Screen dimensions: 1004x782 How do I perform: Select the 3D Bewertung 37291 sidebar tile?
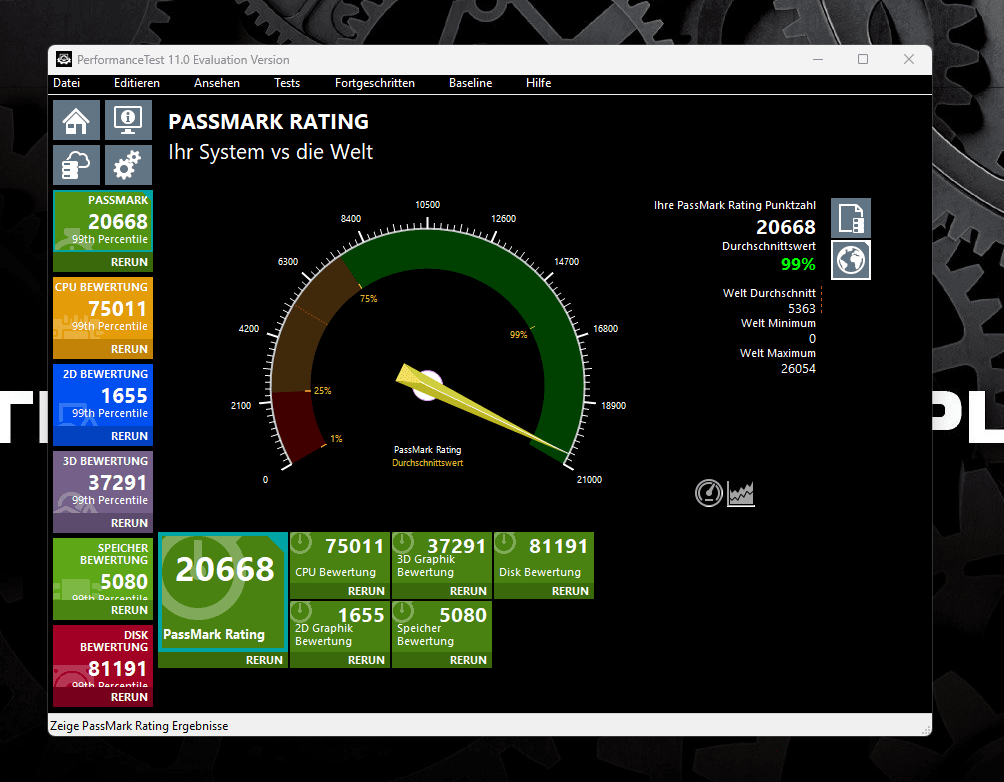(103, 482)
